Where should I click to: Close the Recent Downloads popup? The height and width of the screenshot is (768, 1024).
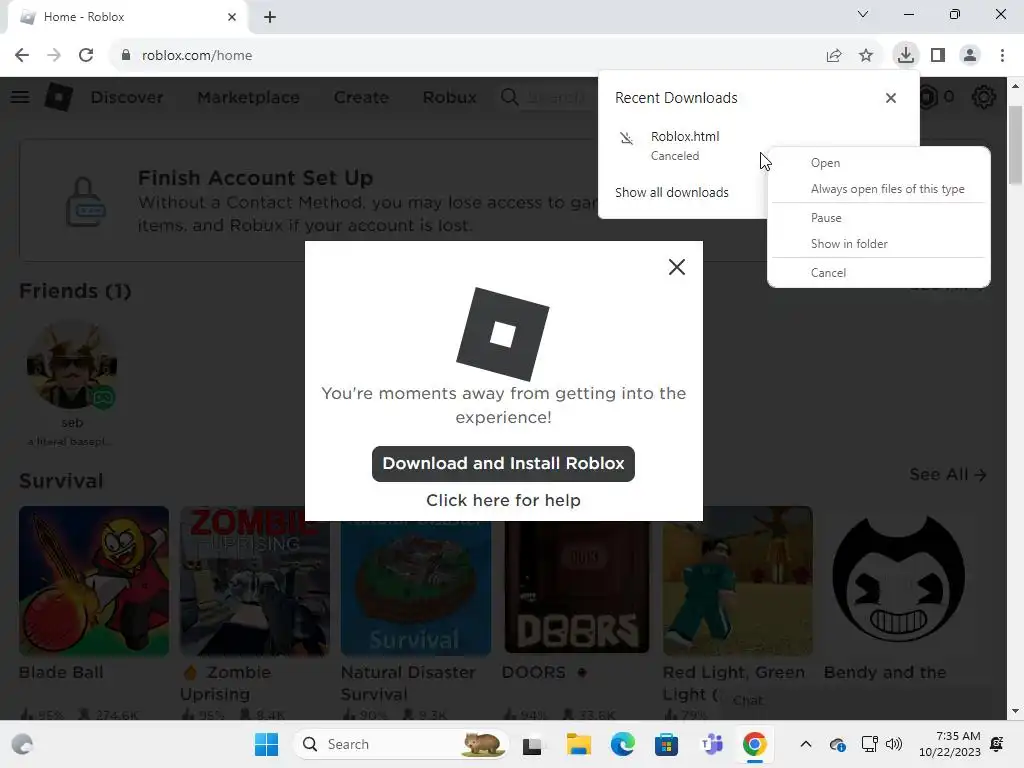pyautogui.click(x=891, y=98)
